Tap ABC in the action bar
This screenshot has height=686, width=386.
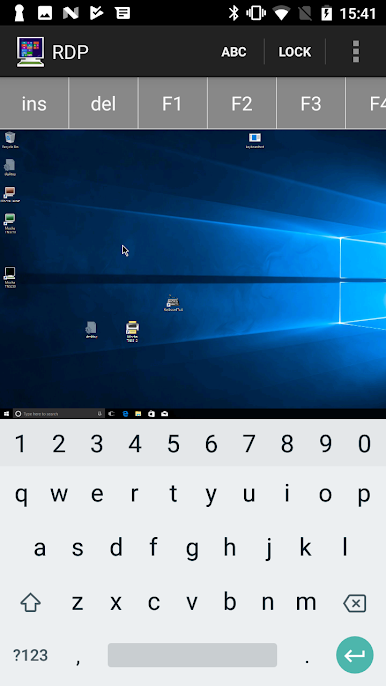click(234, 52)
